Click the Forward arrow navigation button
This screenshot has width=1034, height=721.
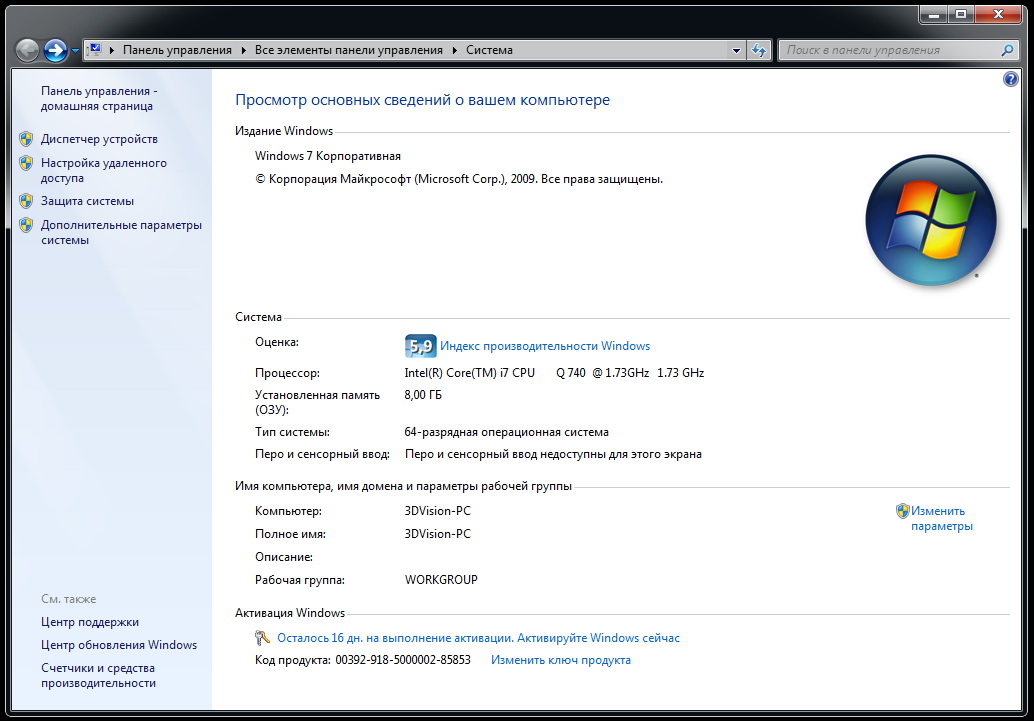pos(55,50)
